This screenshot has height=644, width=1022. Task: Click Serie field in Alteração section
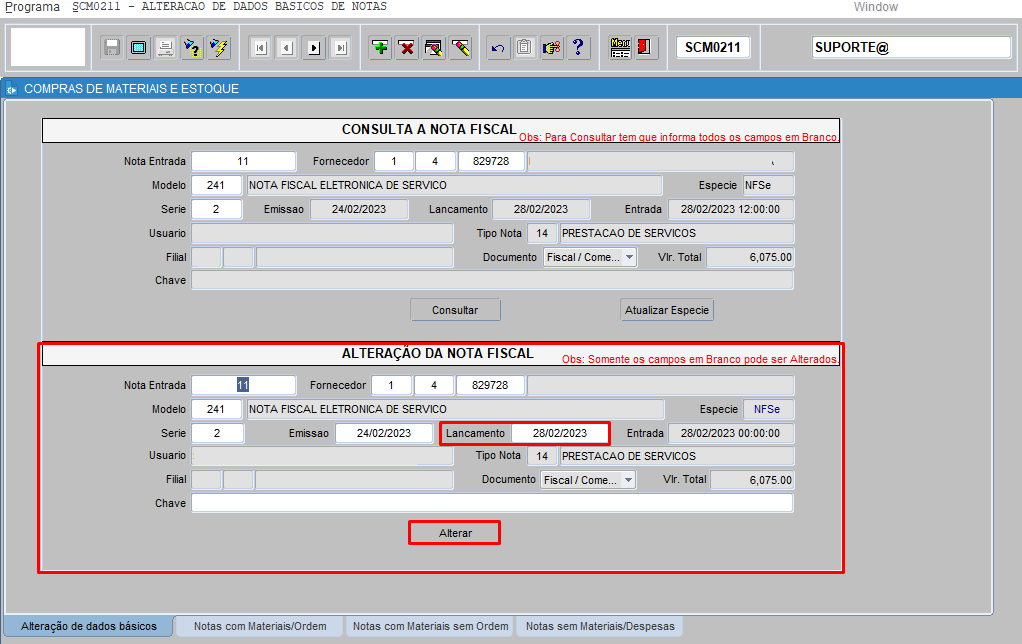point(218,433)
